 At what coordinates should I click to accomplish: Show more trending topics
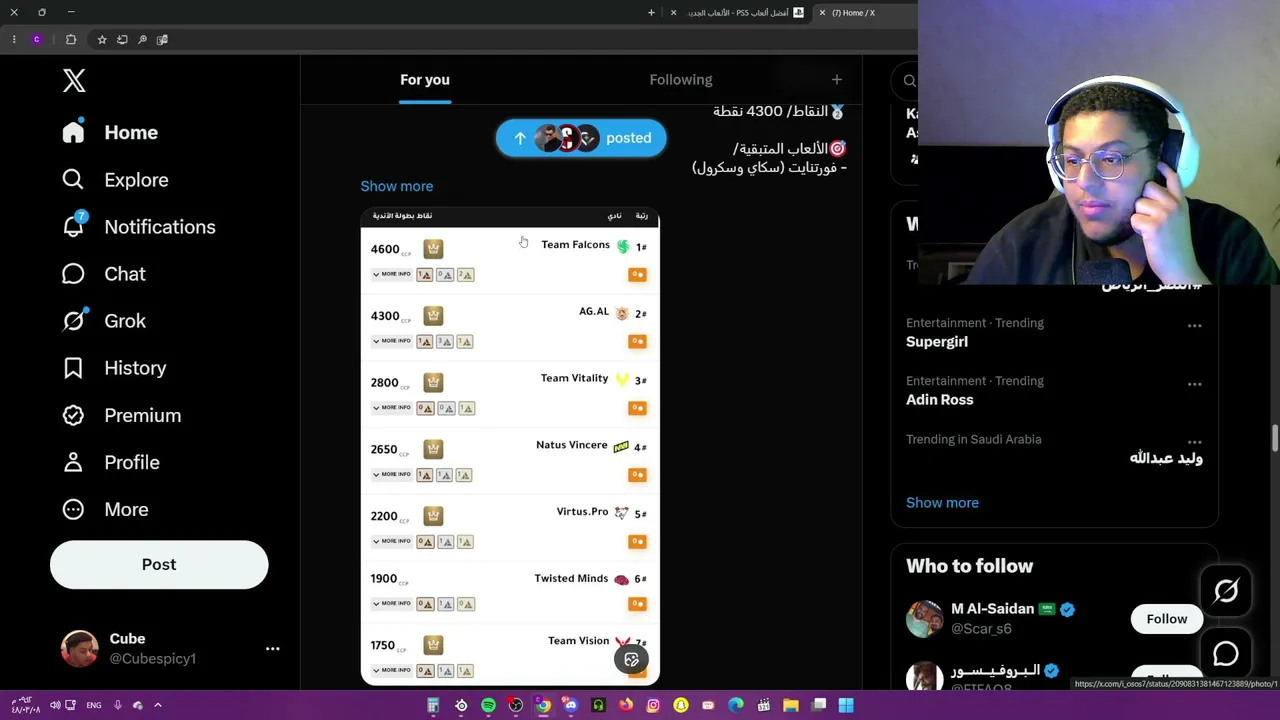click(942, 503)
